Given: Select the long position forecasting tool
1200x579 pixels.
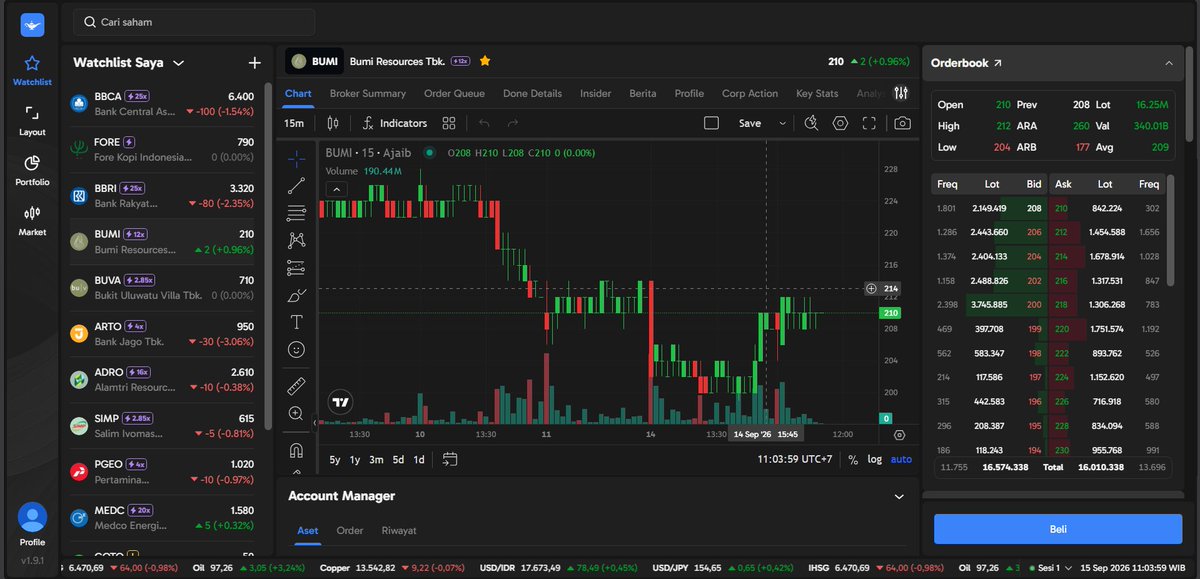Looking at the screenshot, I should point(297,267).
